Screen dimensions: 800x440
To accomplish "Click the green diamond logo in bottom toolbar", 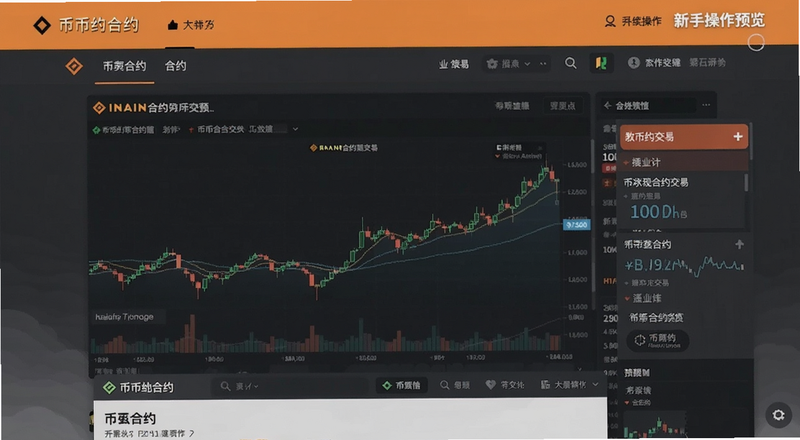I will click(109, 387).
